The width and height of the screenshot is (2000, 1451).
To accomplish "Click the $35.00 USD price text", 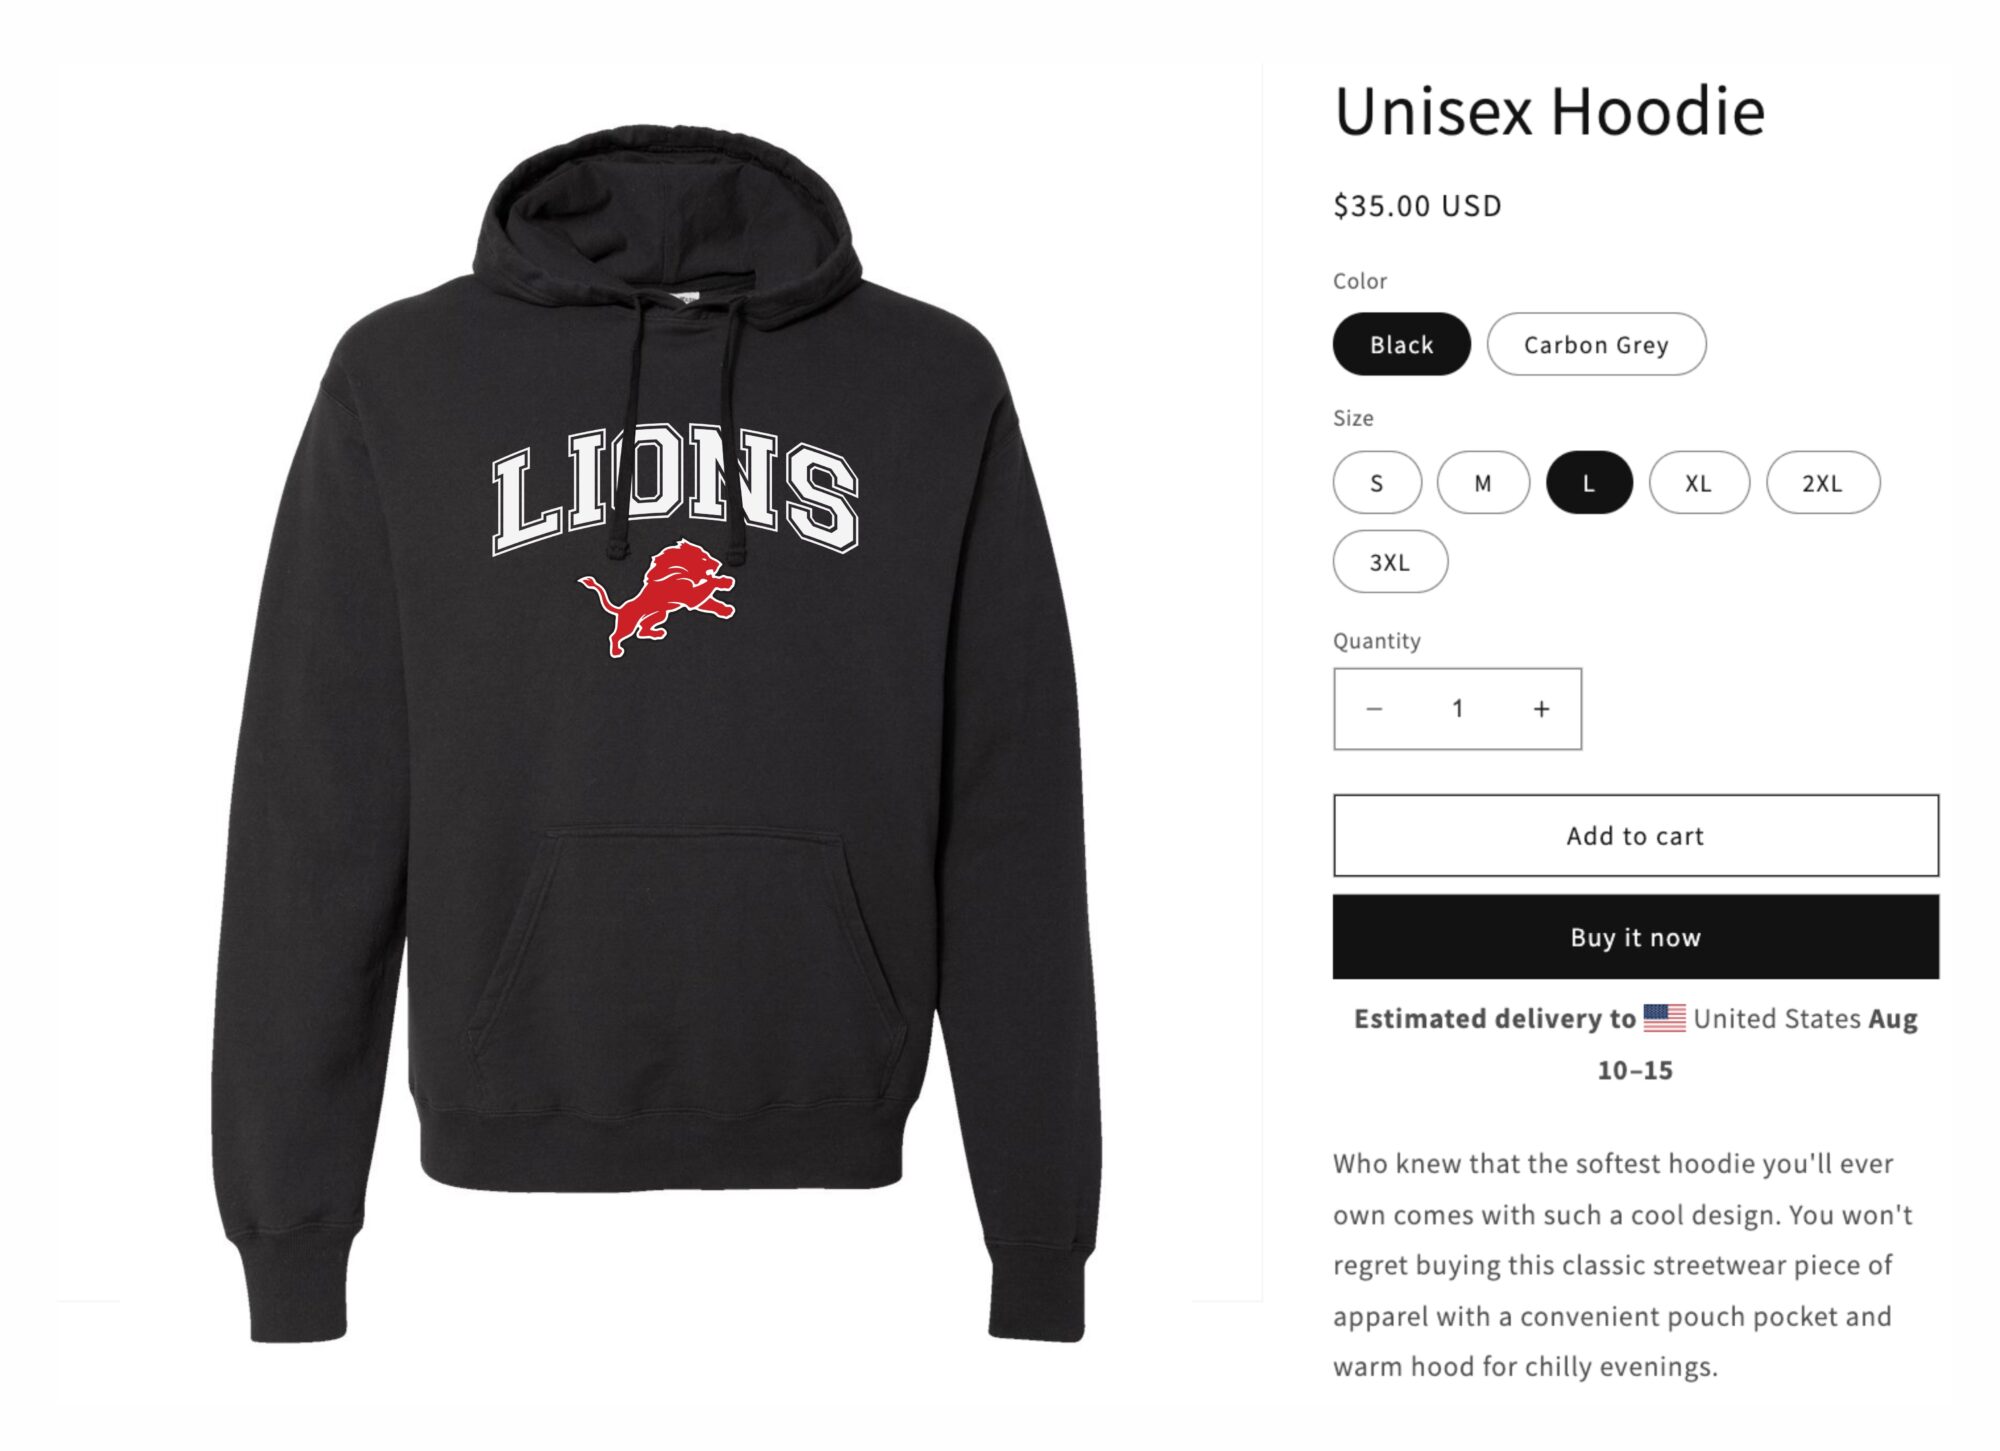I will pyautogui.click(x=1417, y=206).
